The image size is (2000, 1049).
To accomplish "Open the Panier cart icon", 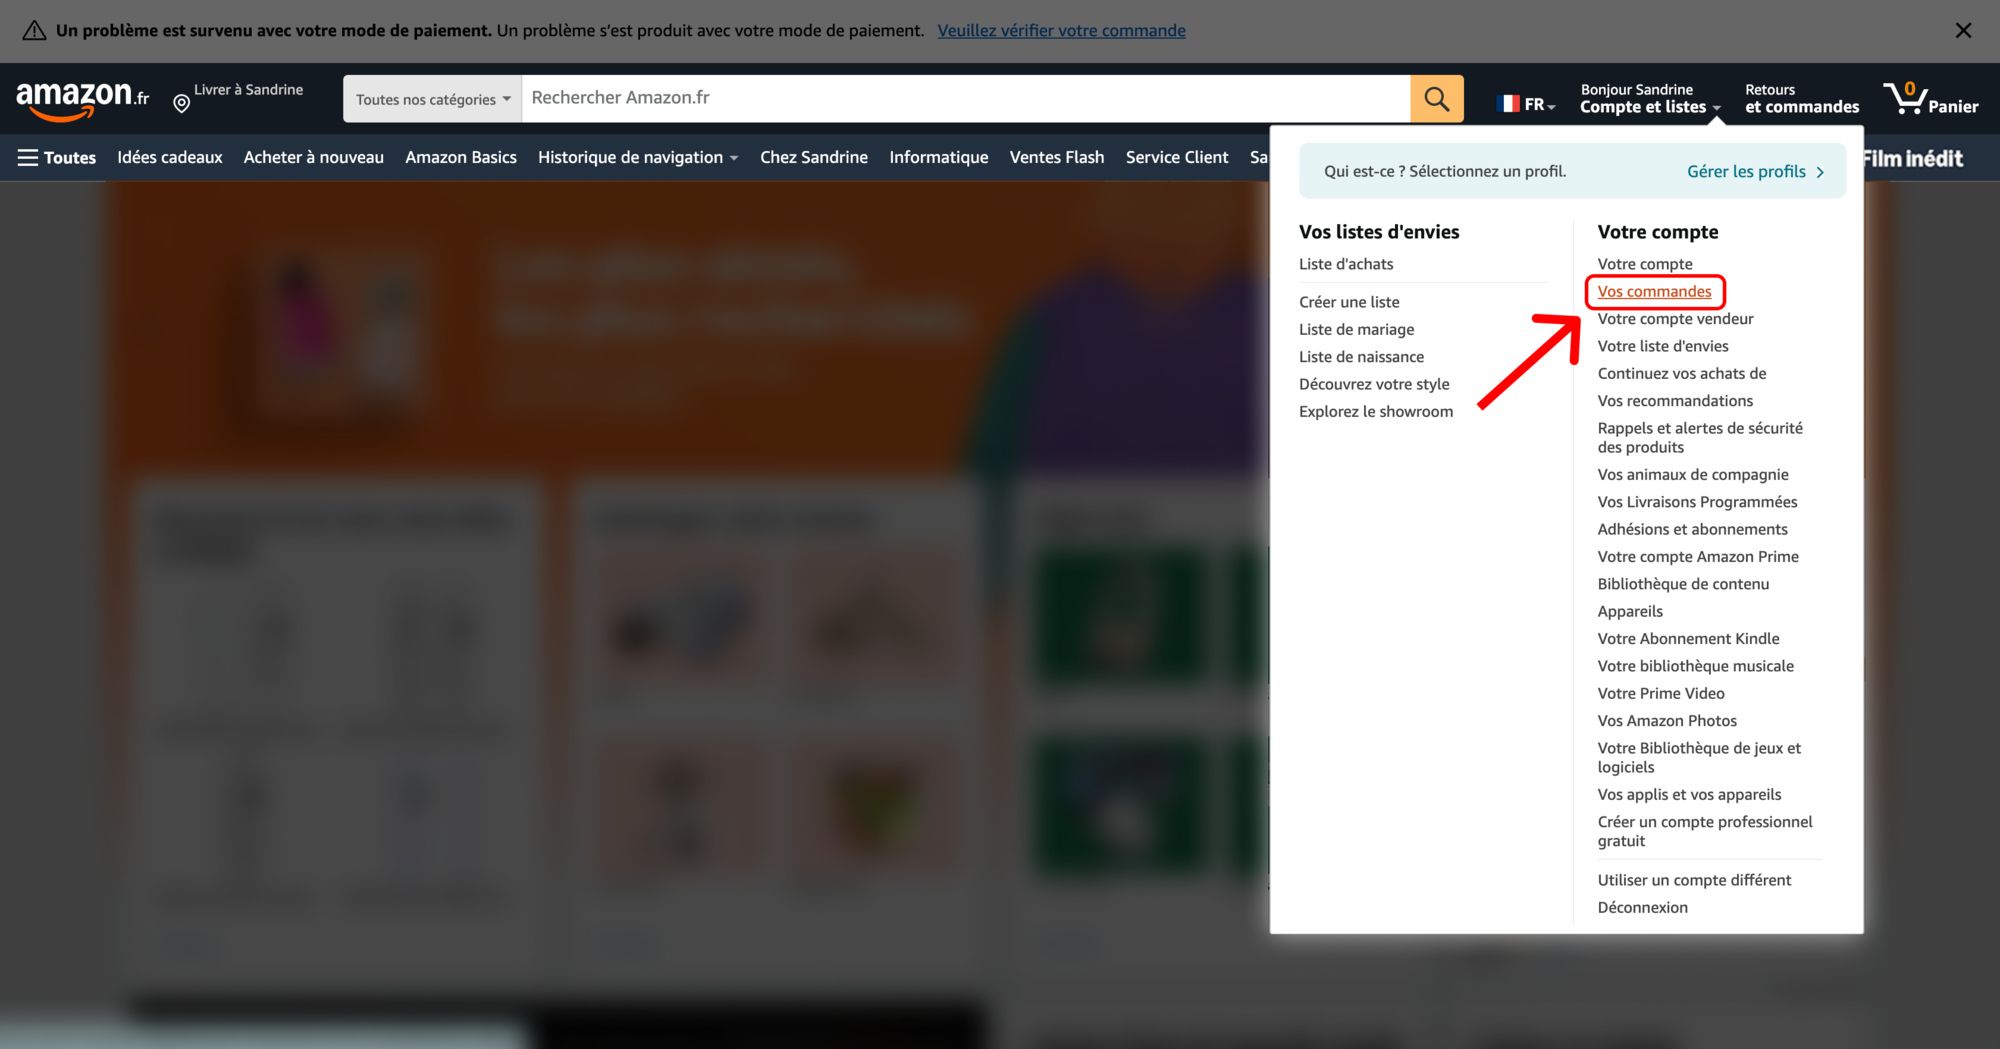I will [x=1930, y=99].
